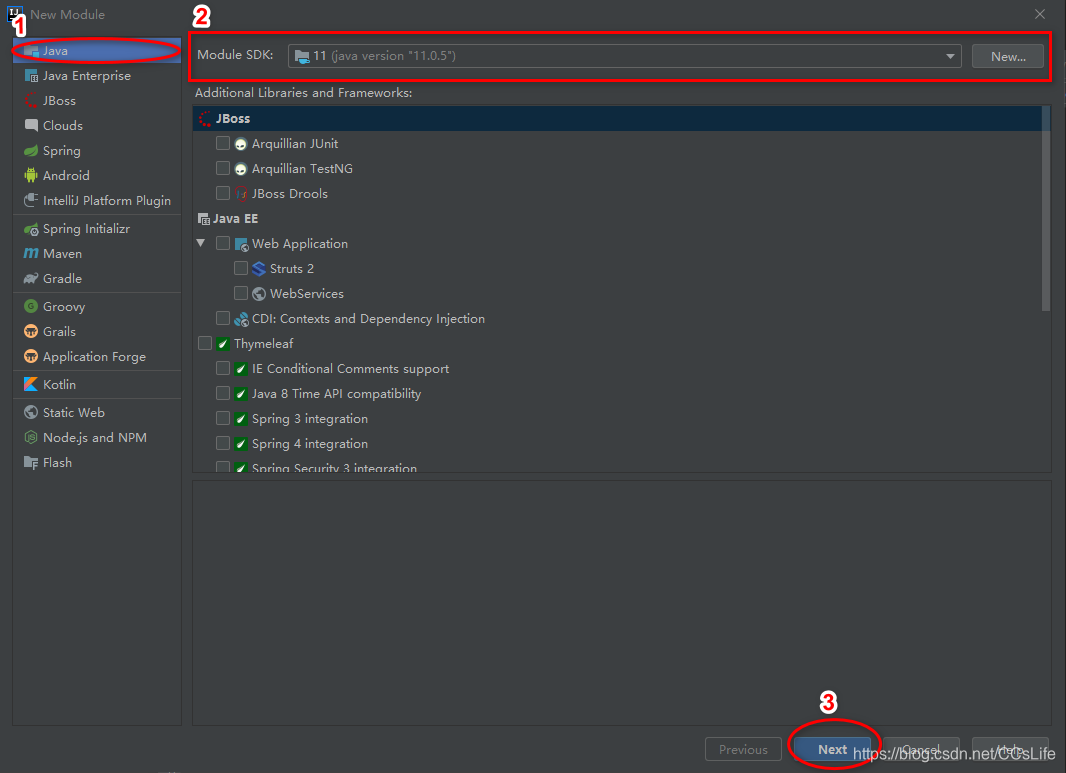Pick the Android robot icon

click(x=31, y=175)
